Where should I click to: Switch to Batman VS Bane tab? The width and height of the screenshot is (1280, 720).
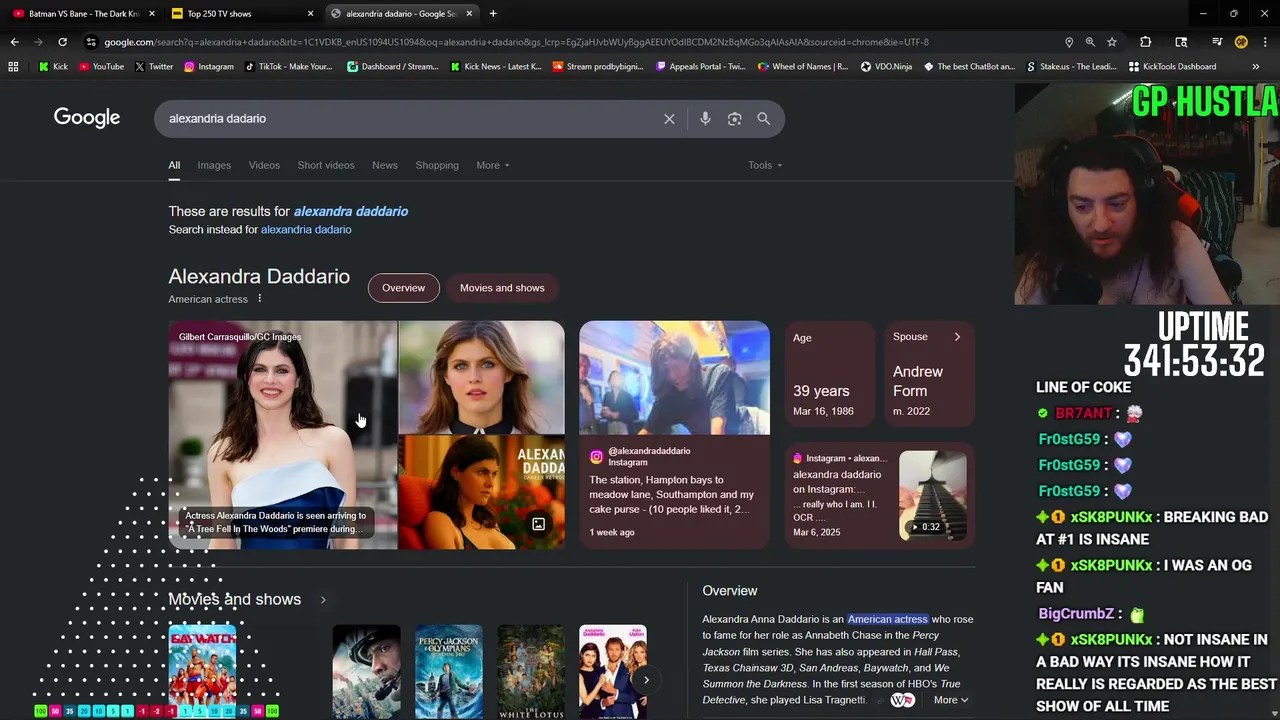83,14
